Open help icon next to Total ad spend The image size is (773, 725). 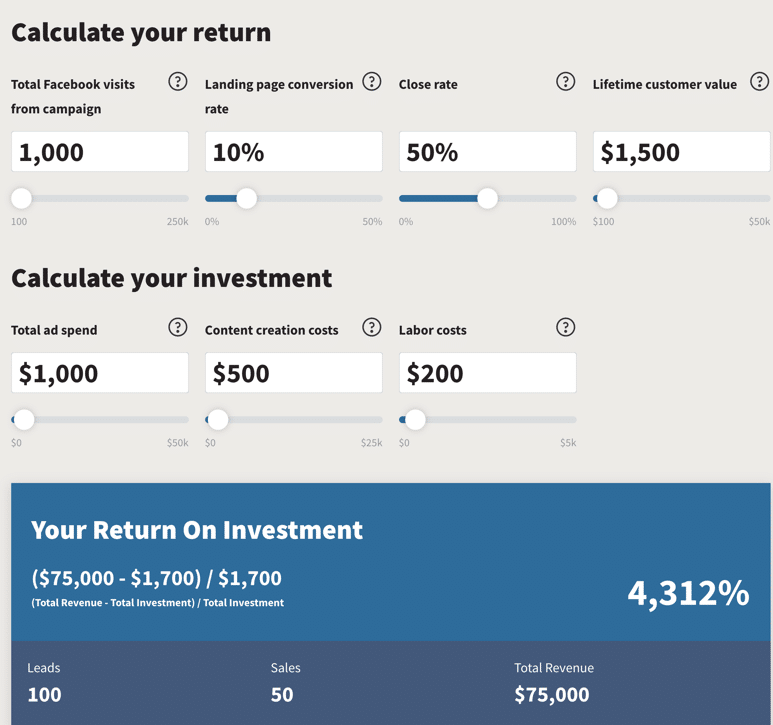[x=177, y=327]
